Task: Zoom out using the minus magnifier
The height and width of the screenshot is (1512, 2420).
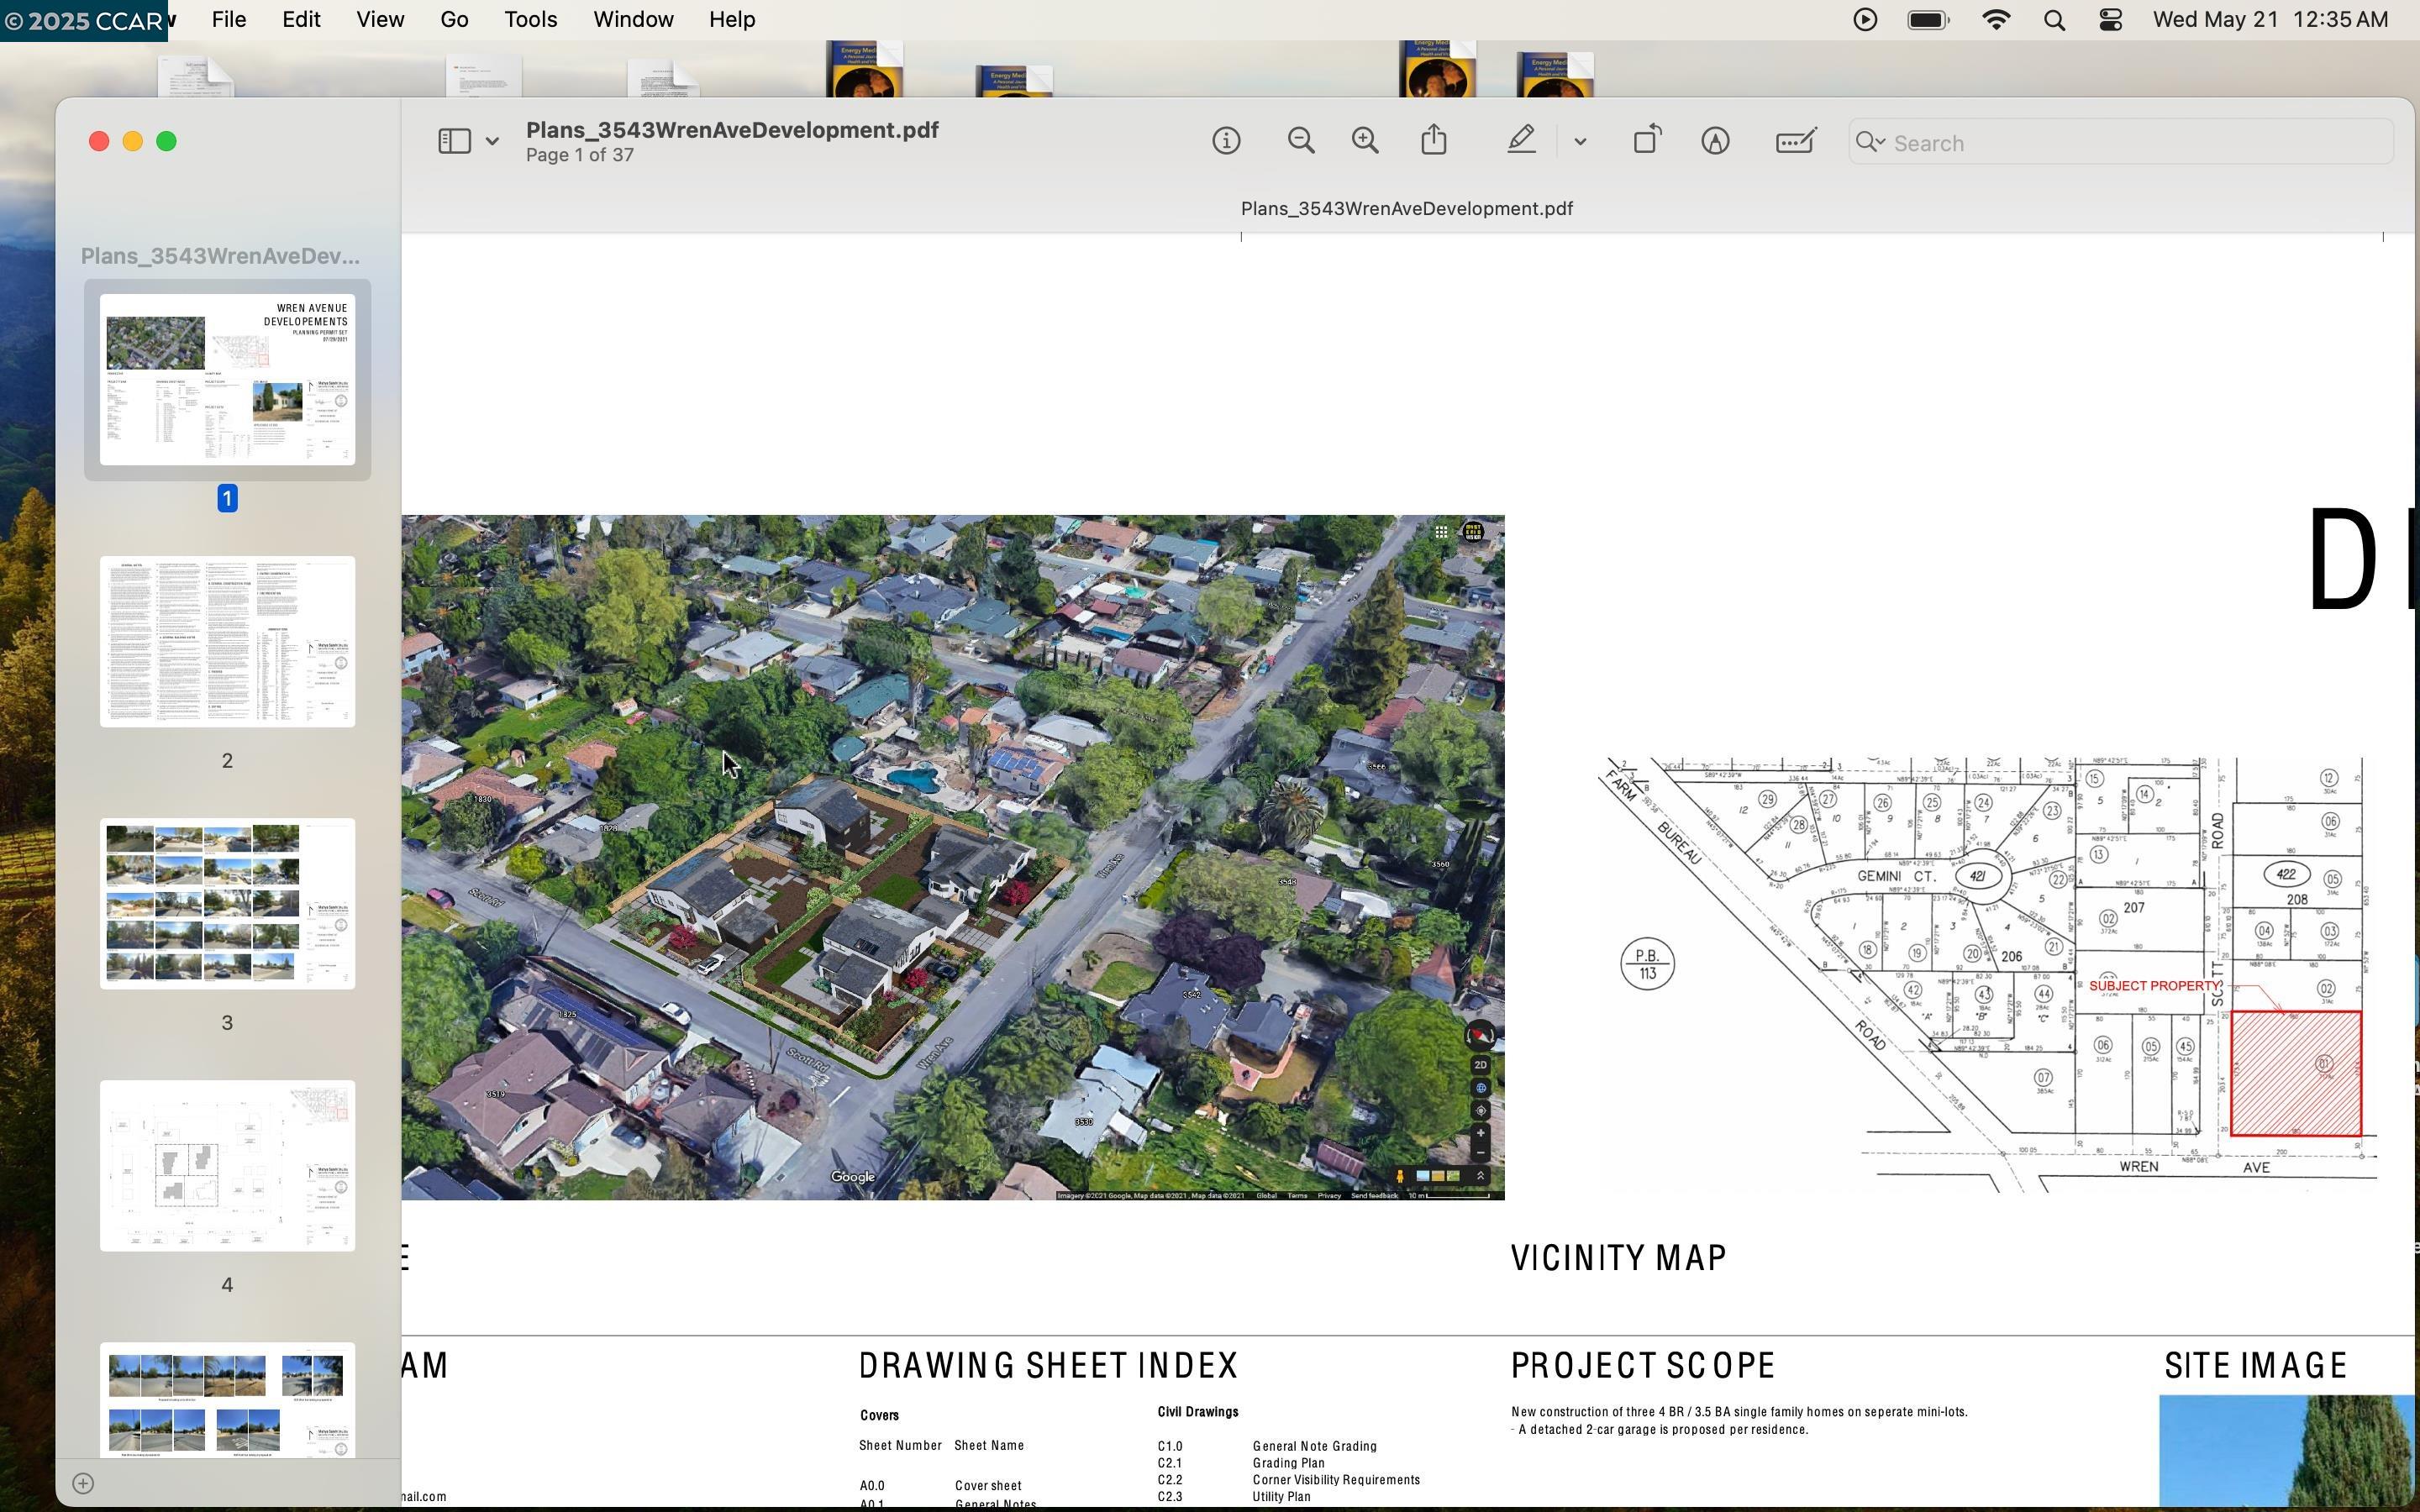Action: (1300, 141)
